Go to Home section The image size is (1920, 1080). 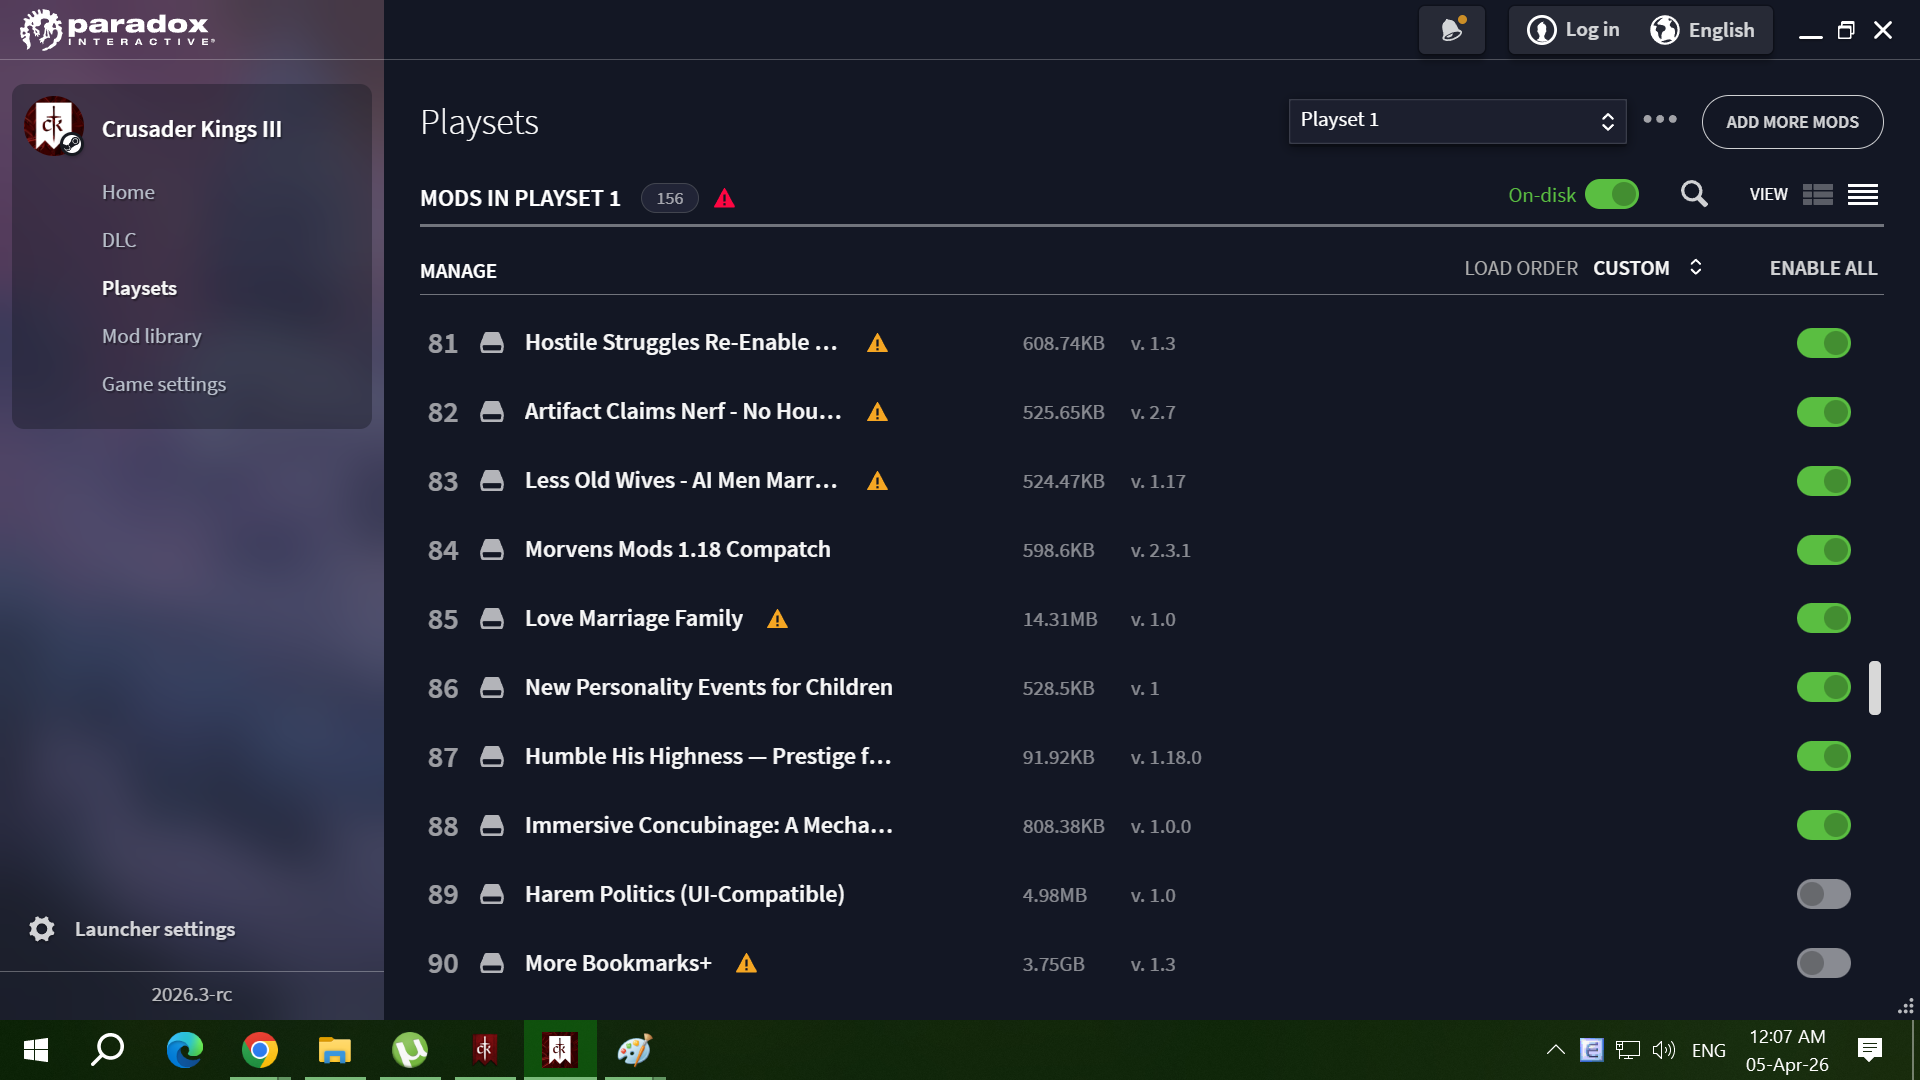coord(128,192)
